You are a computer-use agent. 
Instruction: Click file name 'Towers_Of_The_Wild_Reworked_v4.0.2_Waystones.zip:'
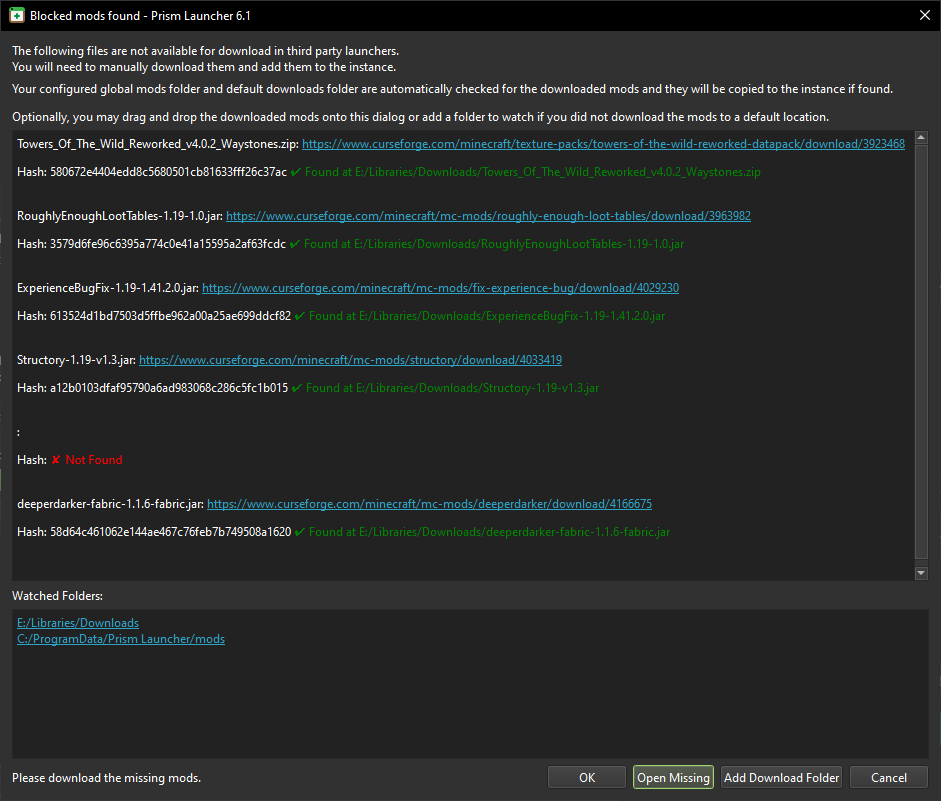158,144
